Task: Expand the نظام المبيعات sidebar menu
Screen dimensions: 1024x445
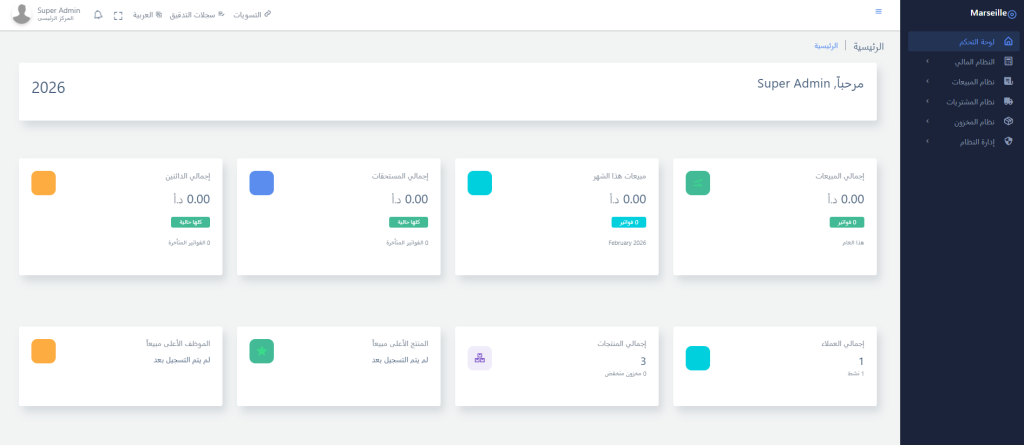Action: pyautogui.click(x=965, y=81)
